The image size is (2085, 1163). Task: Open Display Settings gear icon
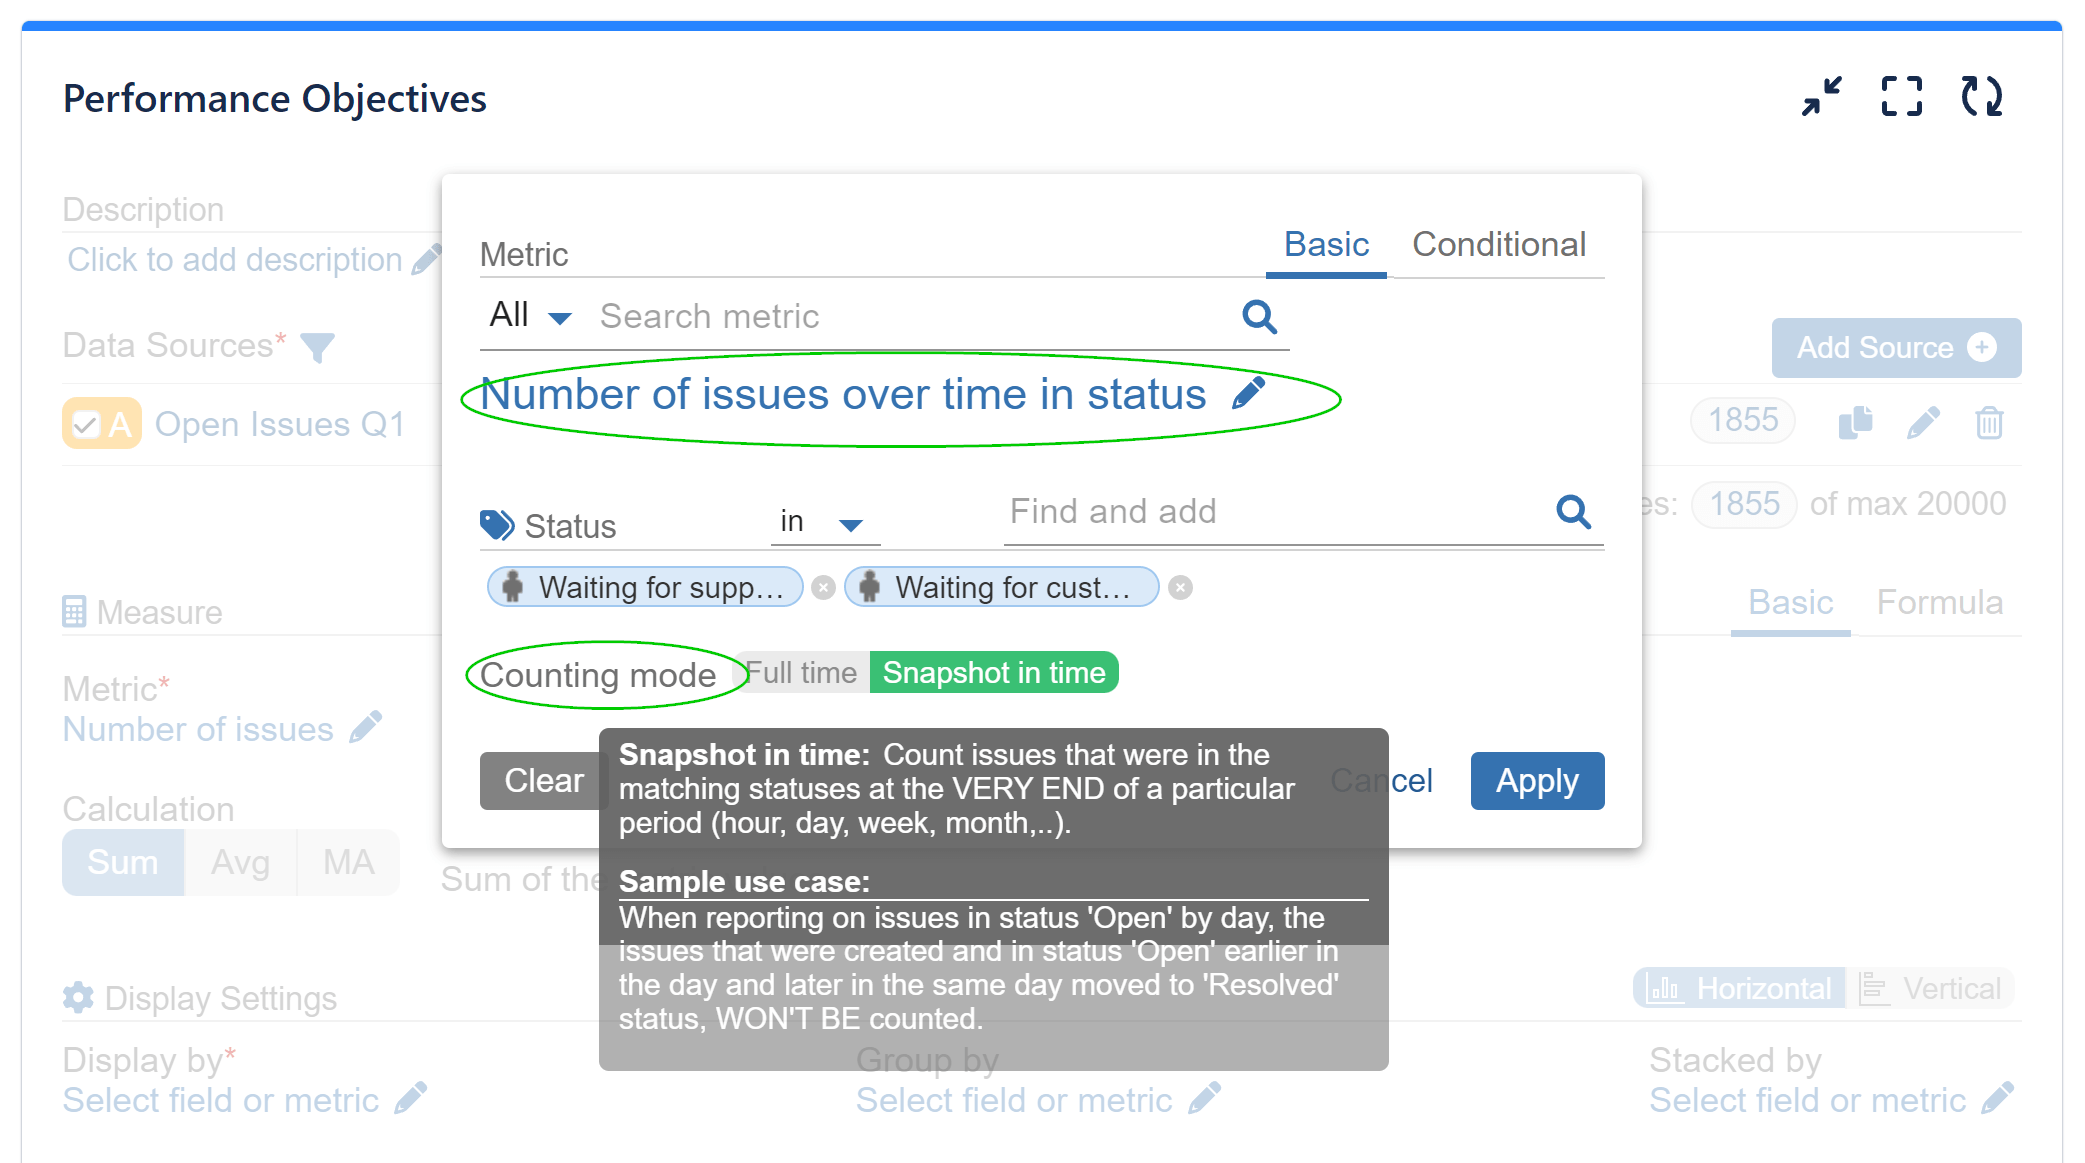[x=77, y=997]
